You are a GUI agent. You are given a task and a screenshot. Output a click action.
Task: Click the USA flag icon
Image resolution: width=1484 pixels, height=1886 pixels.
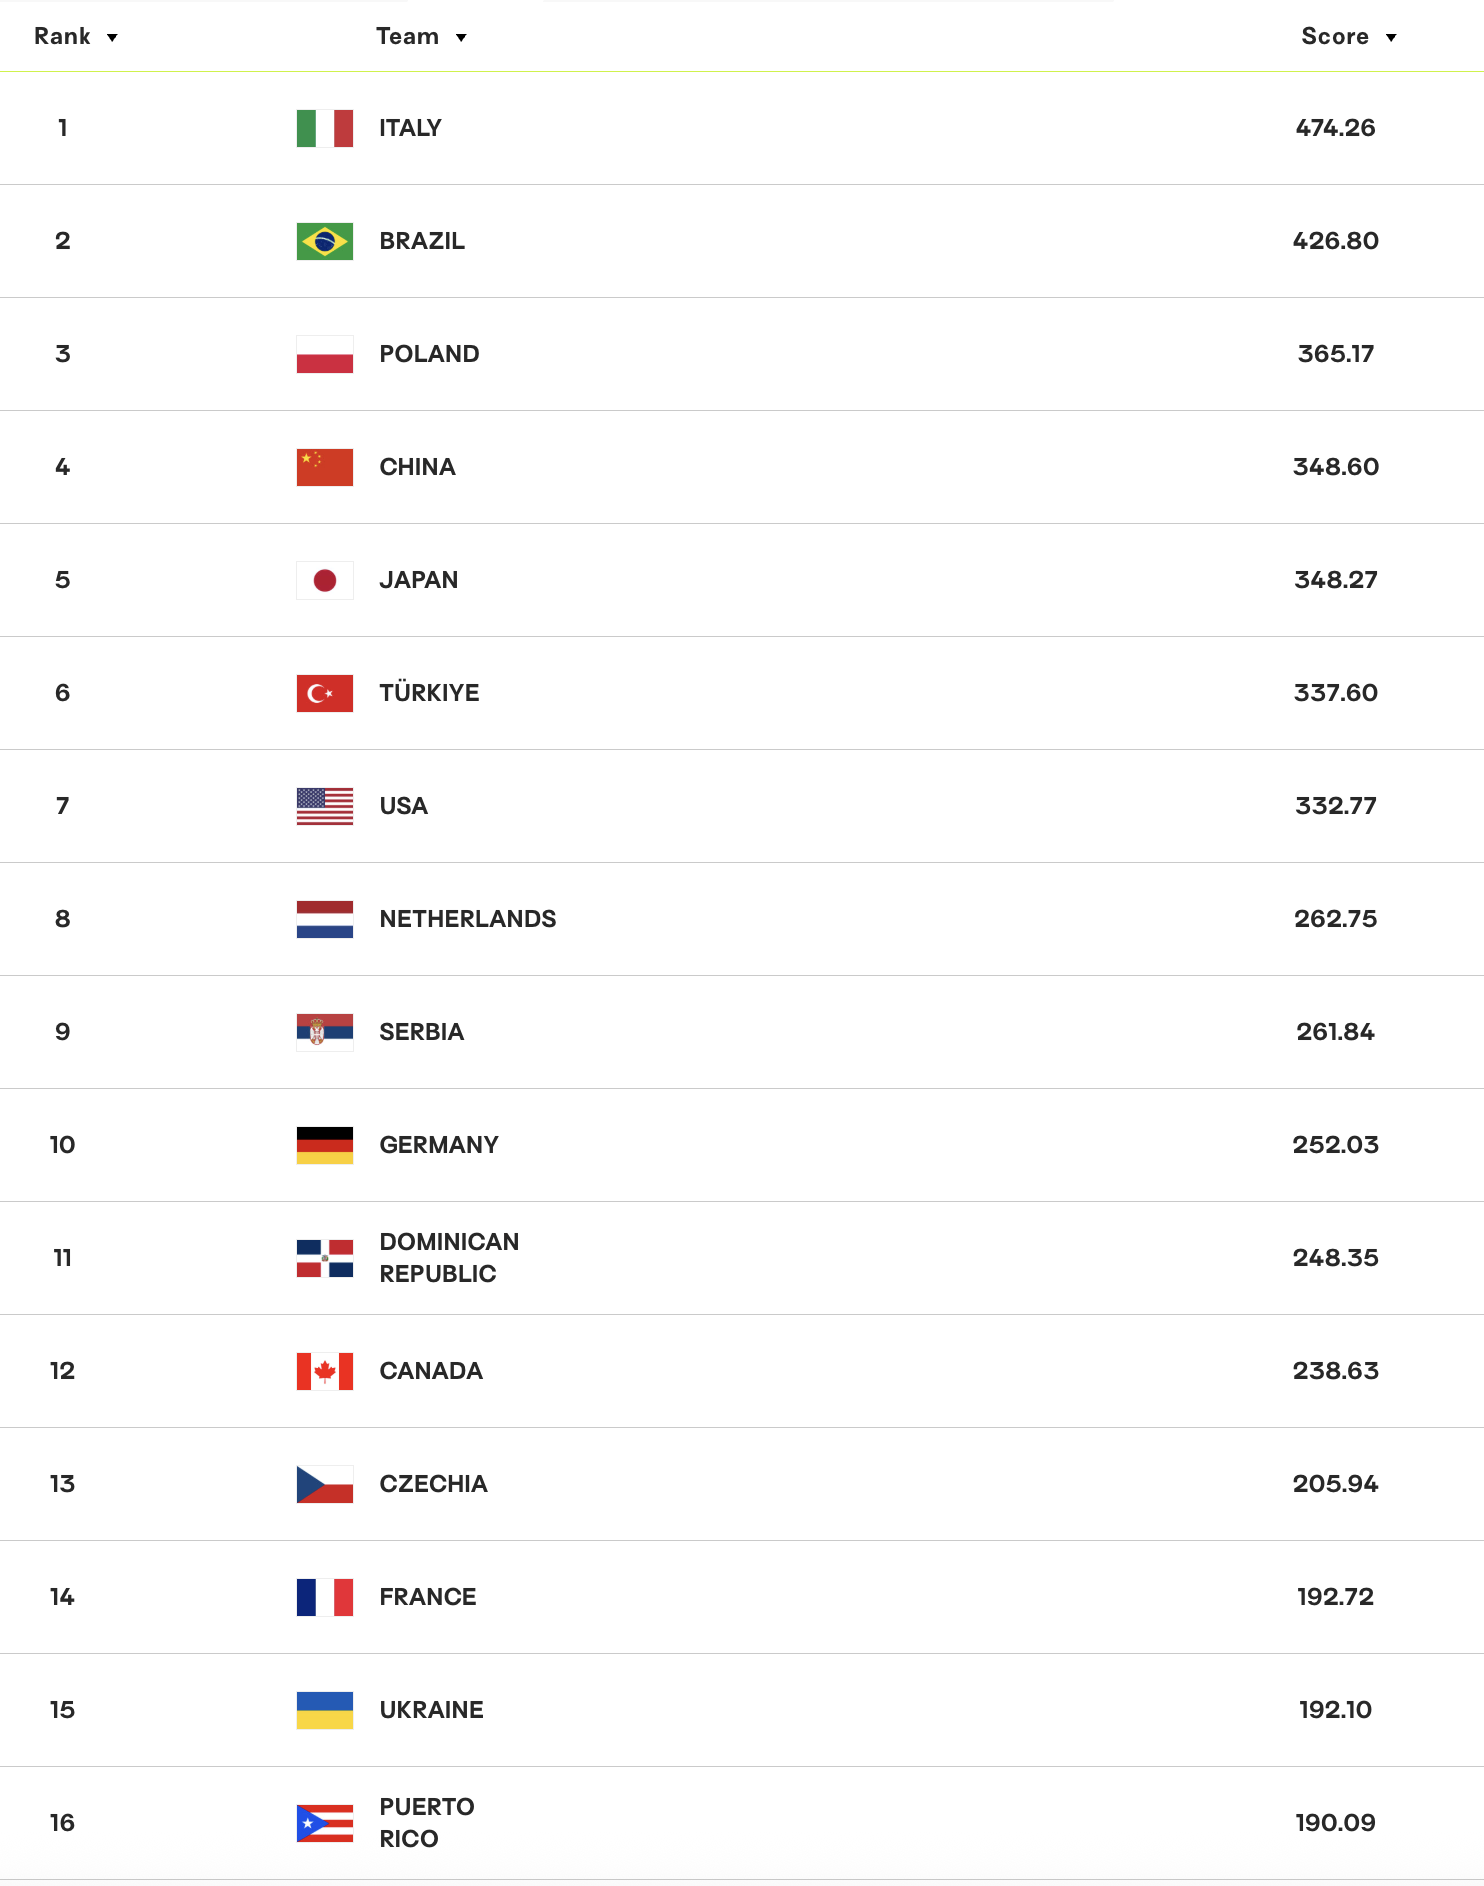click(325, 806)
